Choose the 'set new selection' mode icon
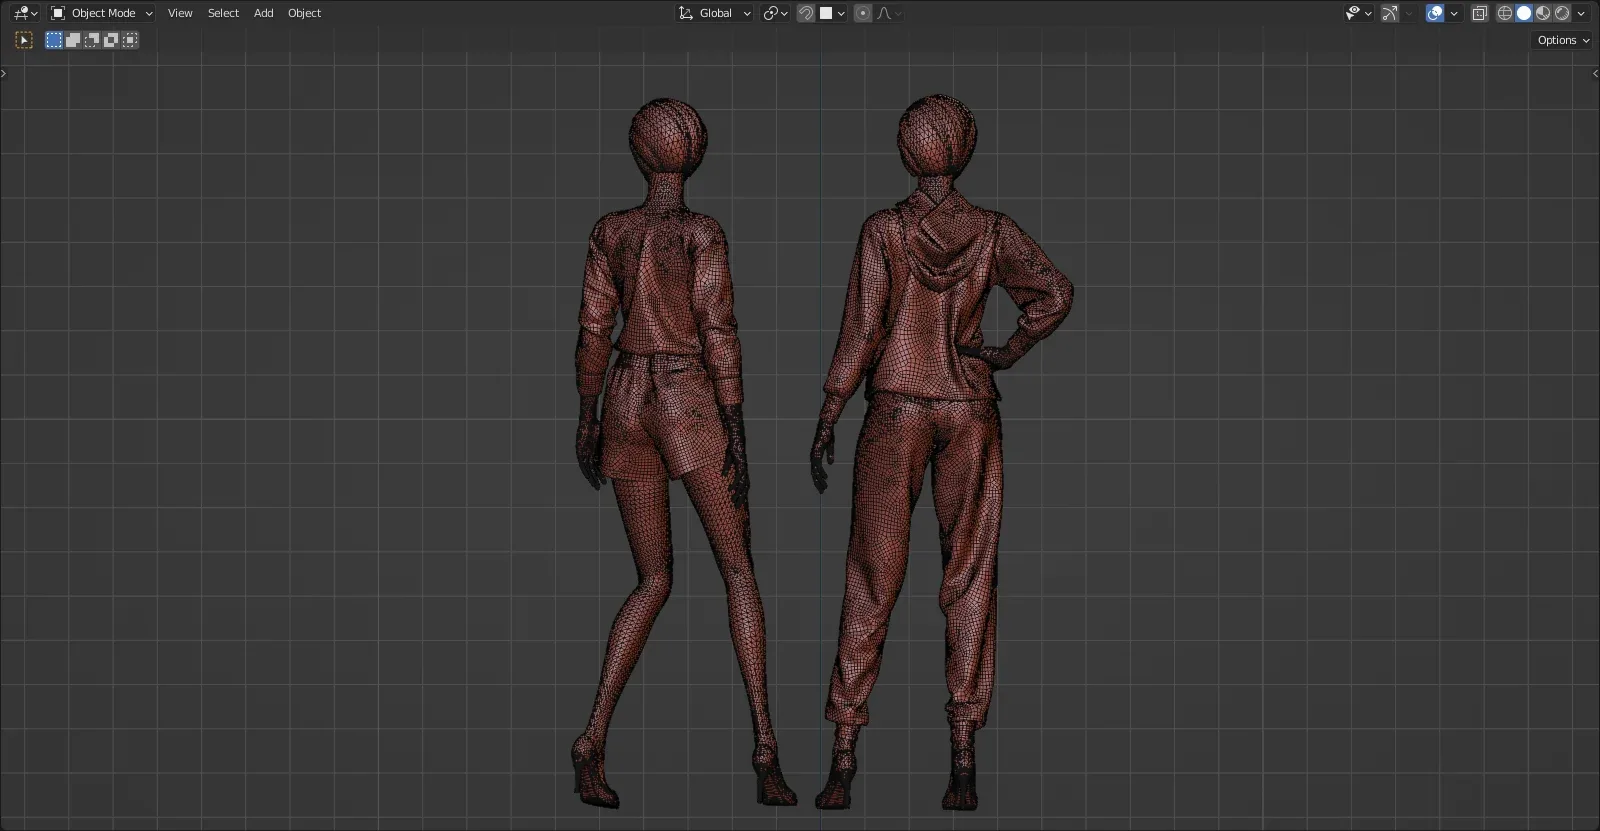This screenshot has height=831, width=1600. pos(54,40)
